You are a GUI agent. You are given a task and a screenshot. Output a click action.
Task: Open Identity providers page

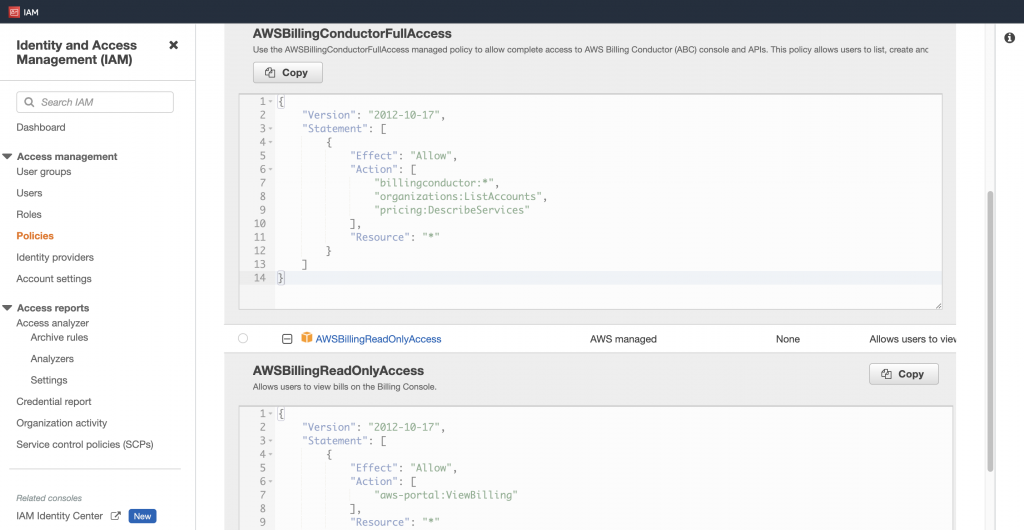coord(55,257)
